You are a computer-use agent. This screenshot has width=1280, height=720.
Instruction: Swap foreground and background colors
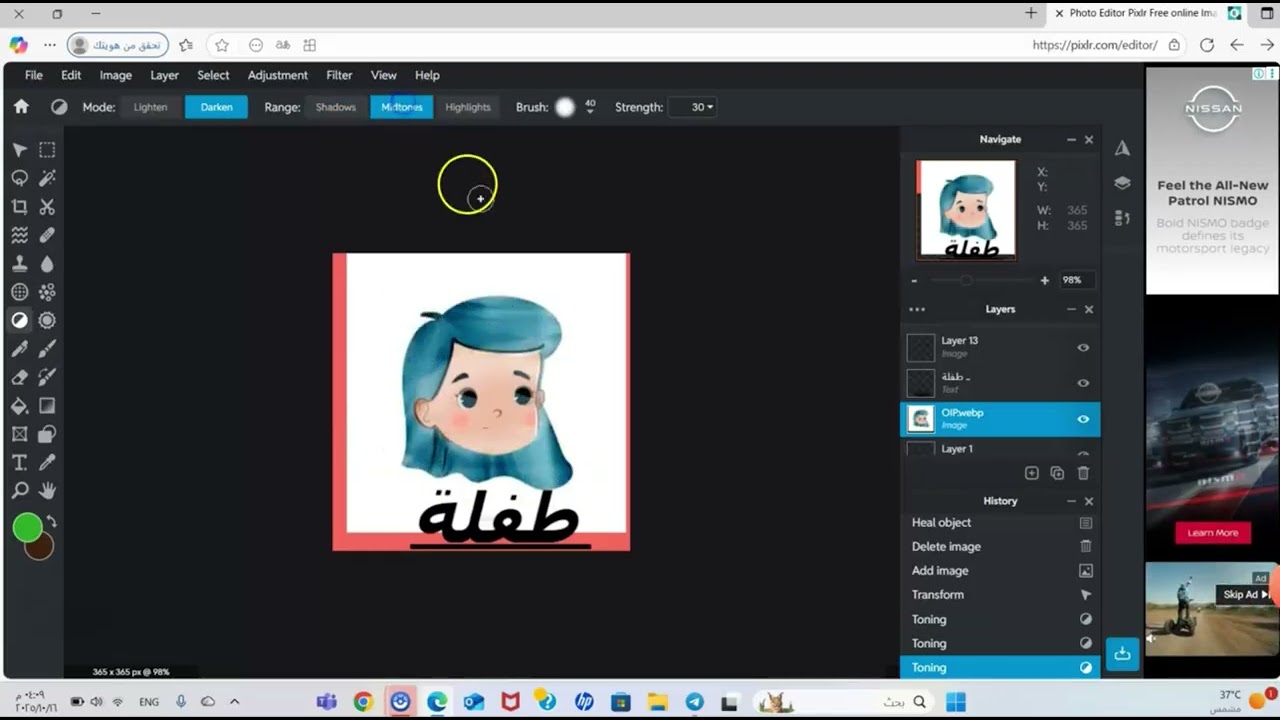pos(51,522)
